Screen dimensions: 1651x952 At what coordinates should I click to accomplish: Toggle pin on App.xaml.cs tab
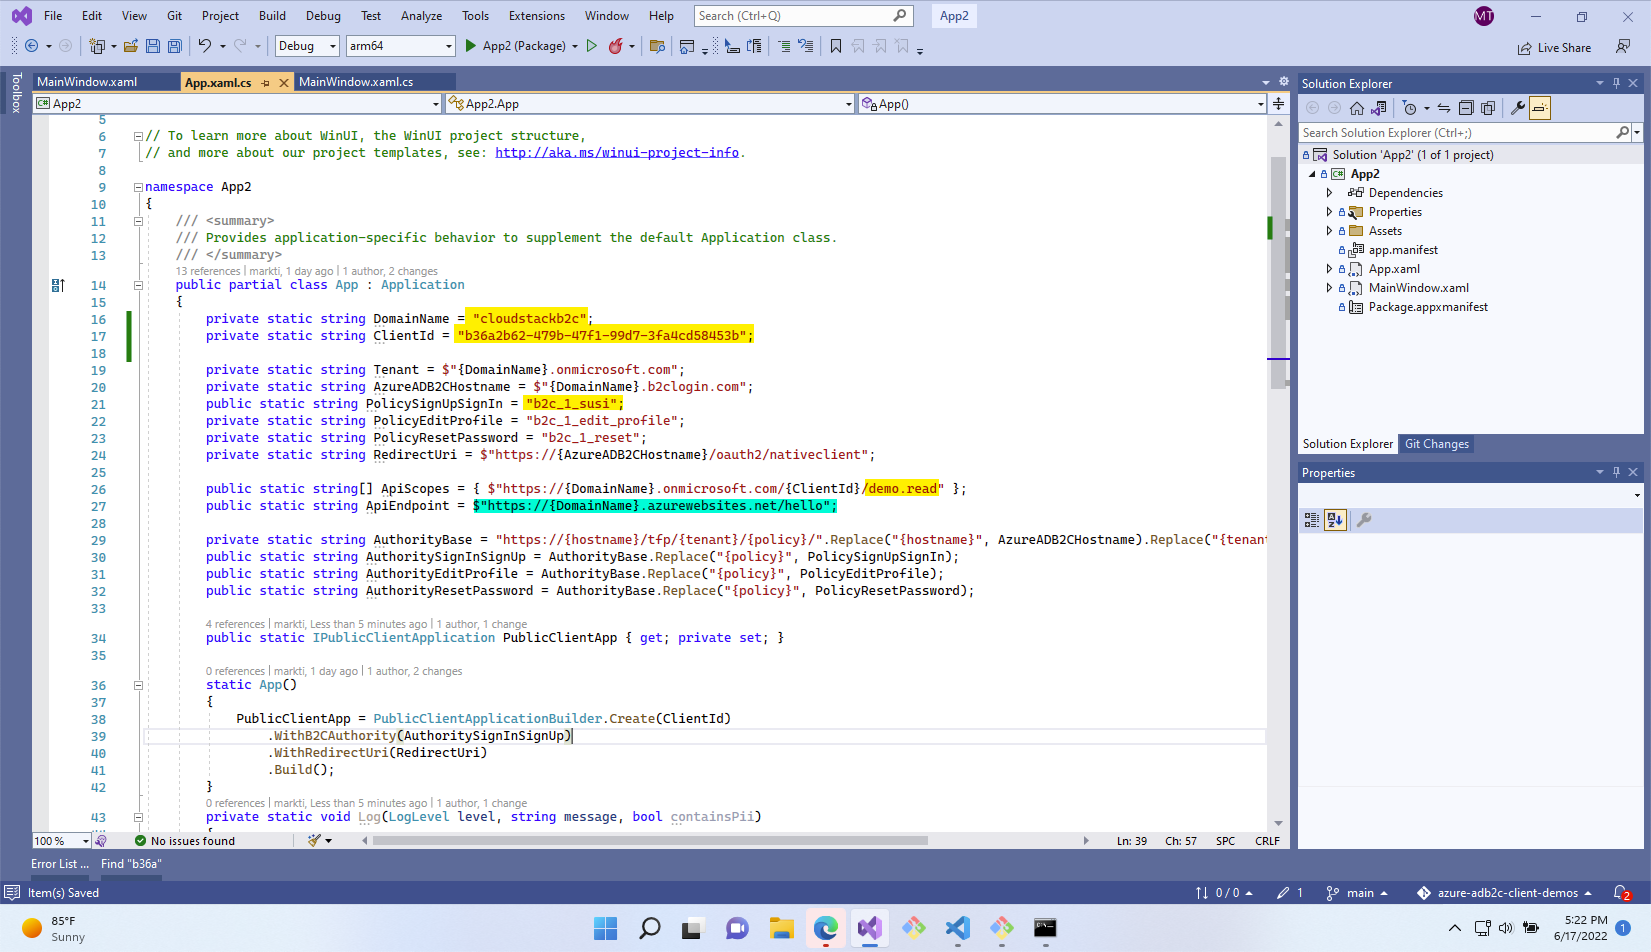pyautogui.click(x=265, y=83)
